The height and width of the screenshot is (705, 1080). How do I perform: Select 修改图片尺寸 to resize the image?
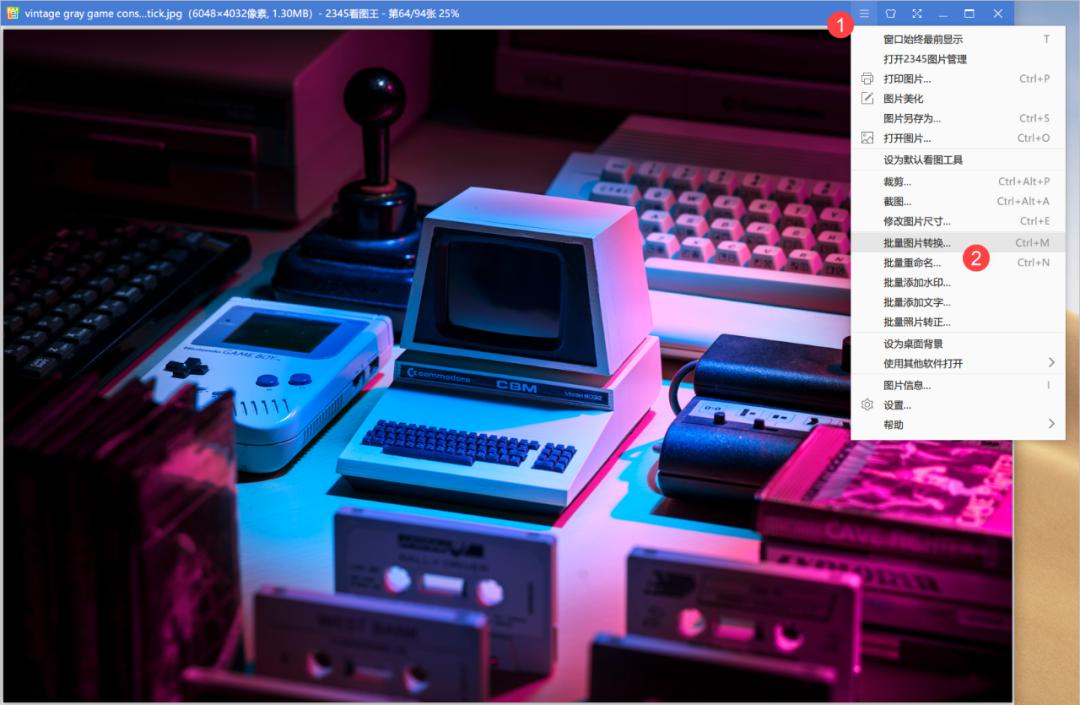[918, 221]
